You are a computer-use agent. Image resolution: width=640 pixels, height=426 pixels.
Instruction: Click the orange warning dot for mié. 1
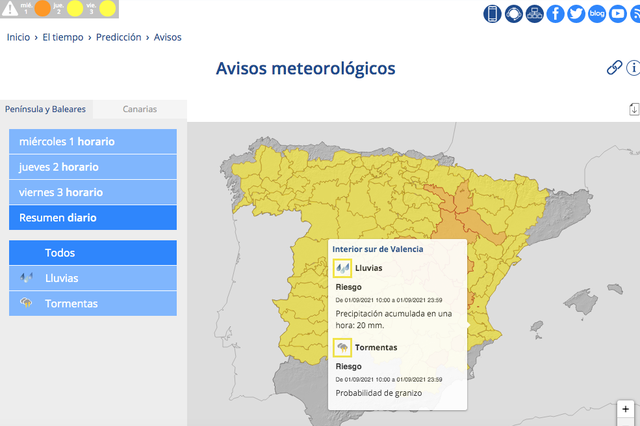pyautogui.click(x=42, y=8)
